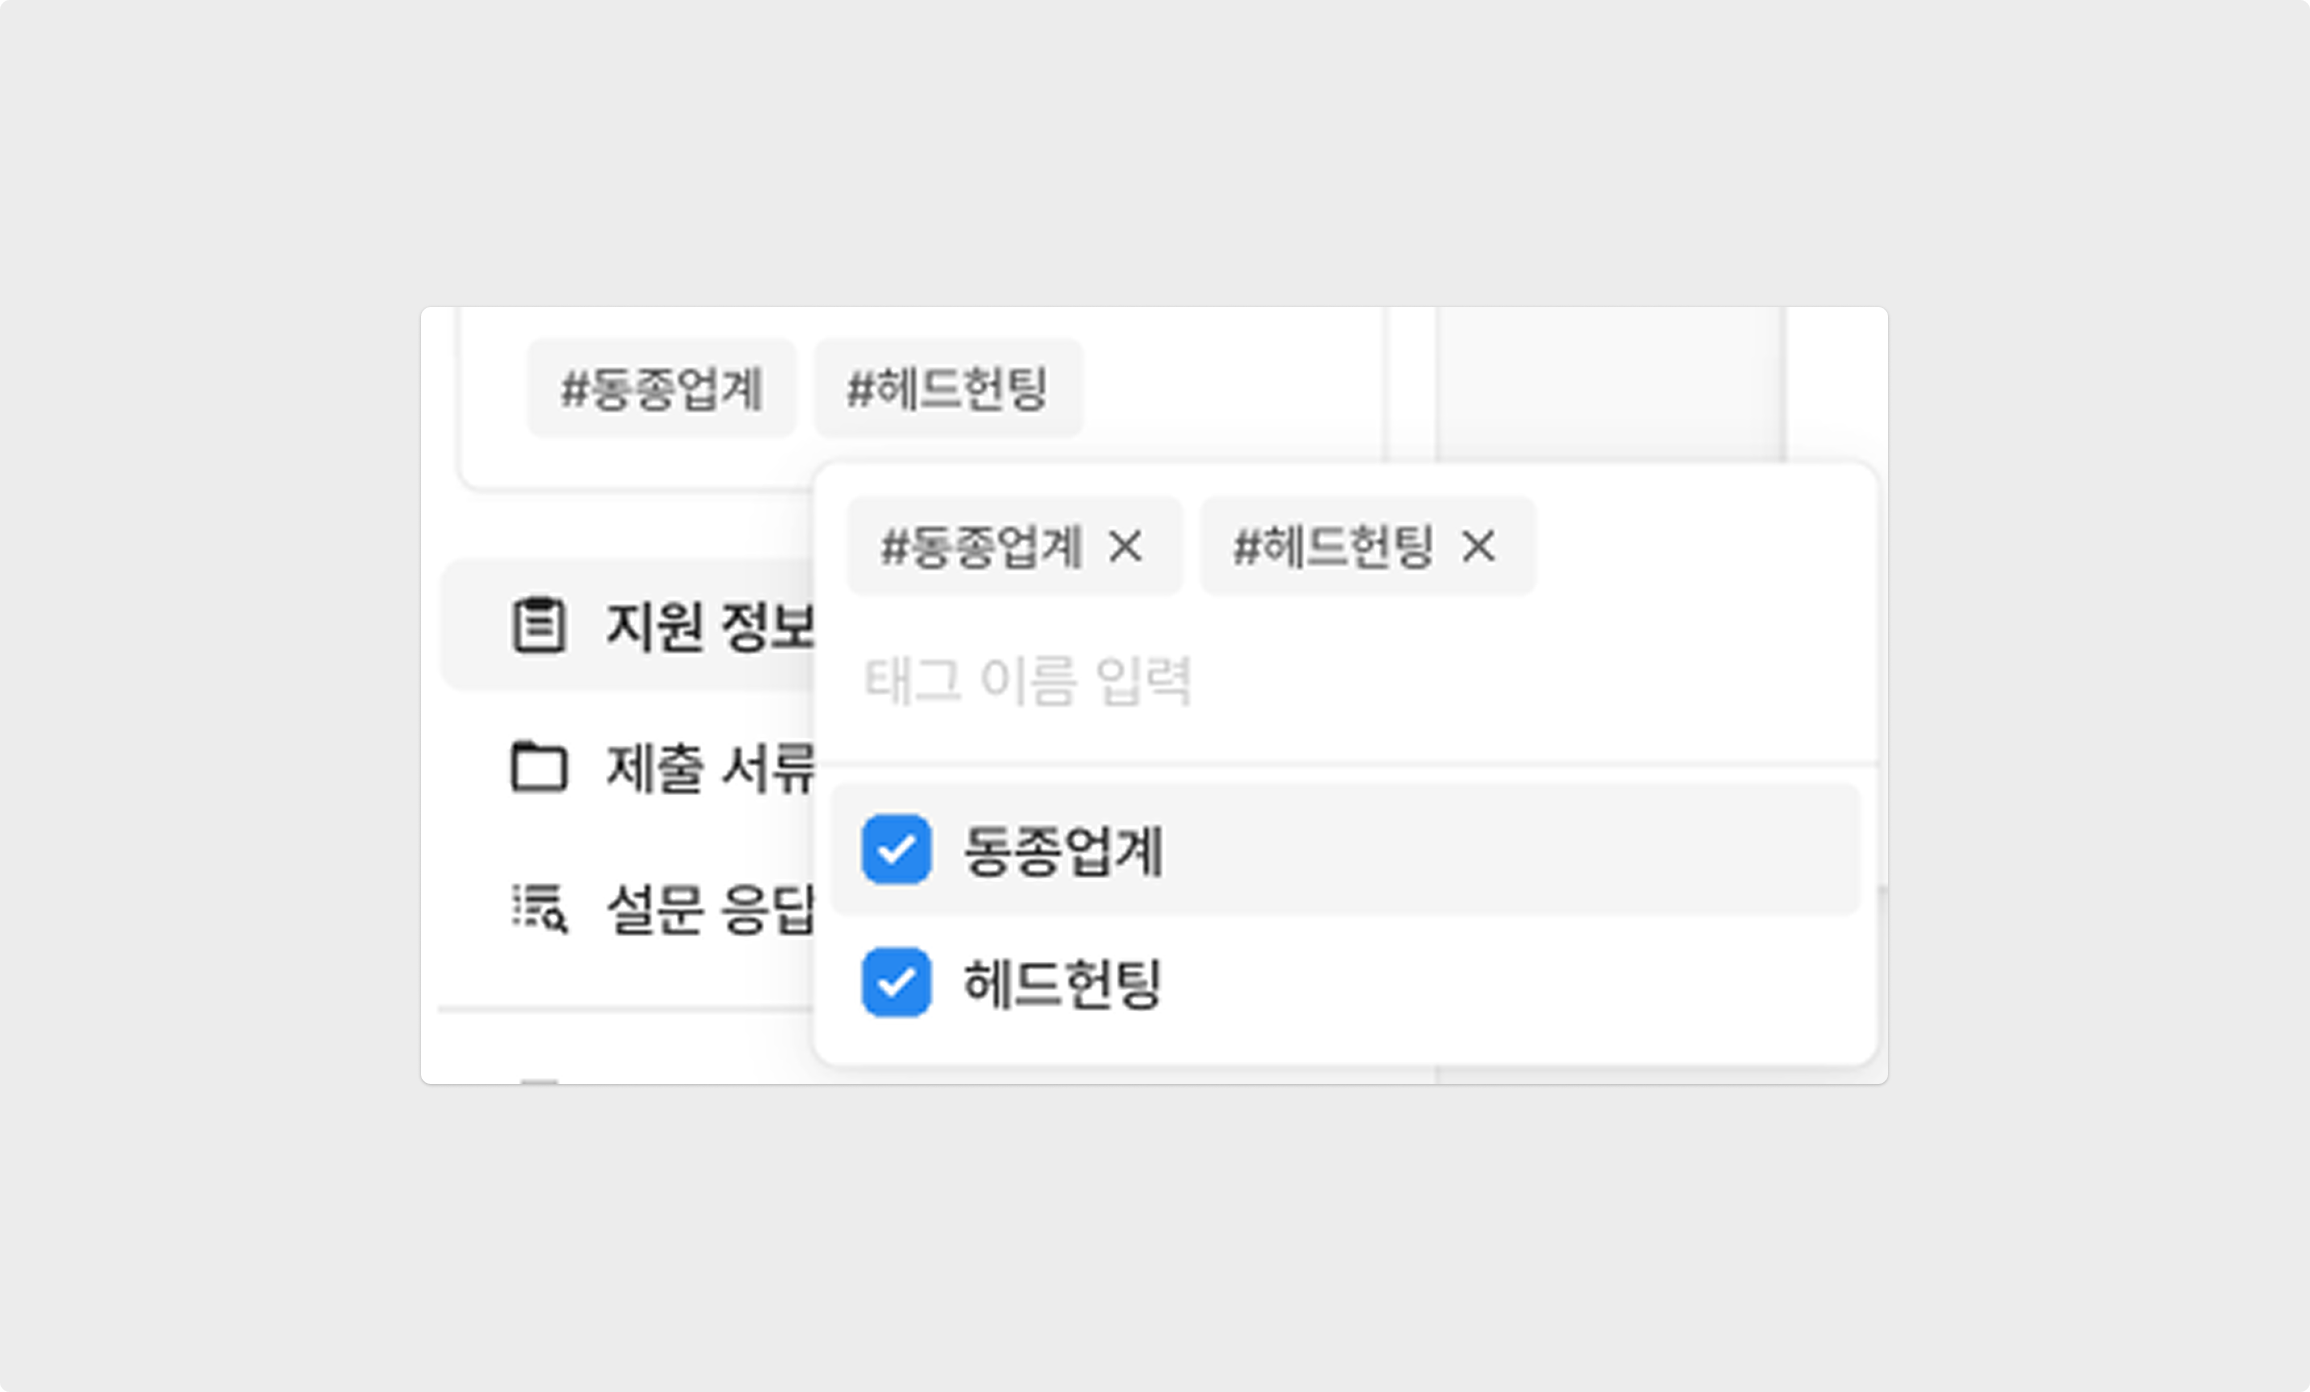2310x1392 pixels.
Task: Click the #헤드헌팅 tag in the top card
Action: (948, 388)
